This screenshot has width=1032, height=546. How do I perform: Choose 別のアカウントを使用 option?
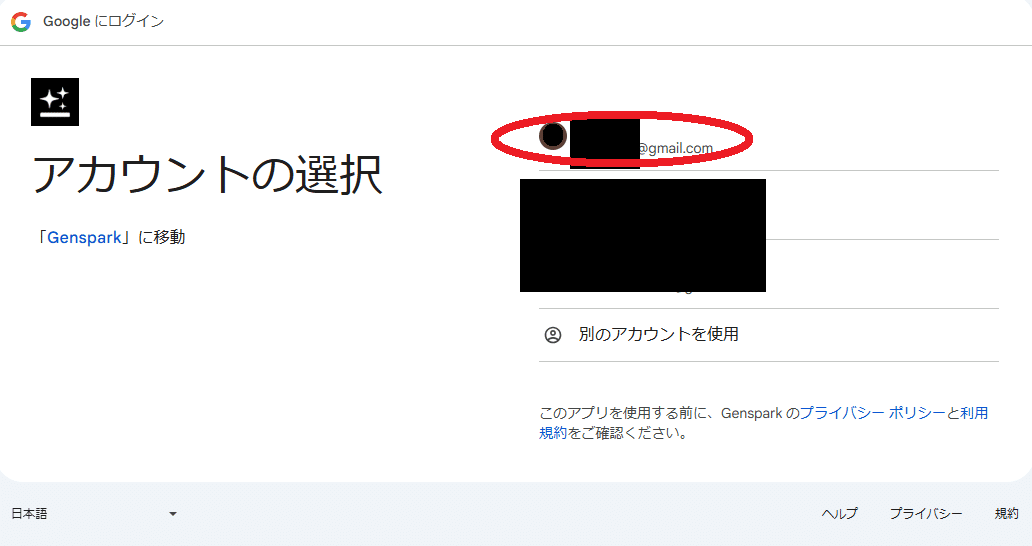point(769,335)
